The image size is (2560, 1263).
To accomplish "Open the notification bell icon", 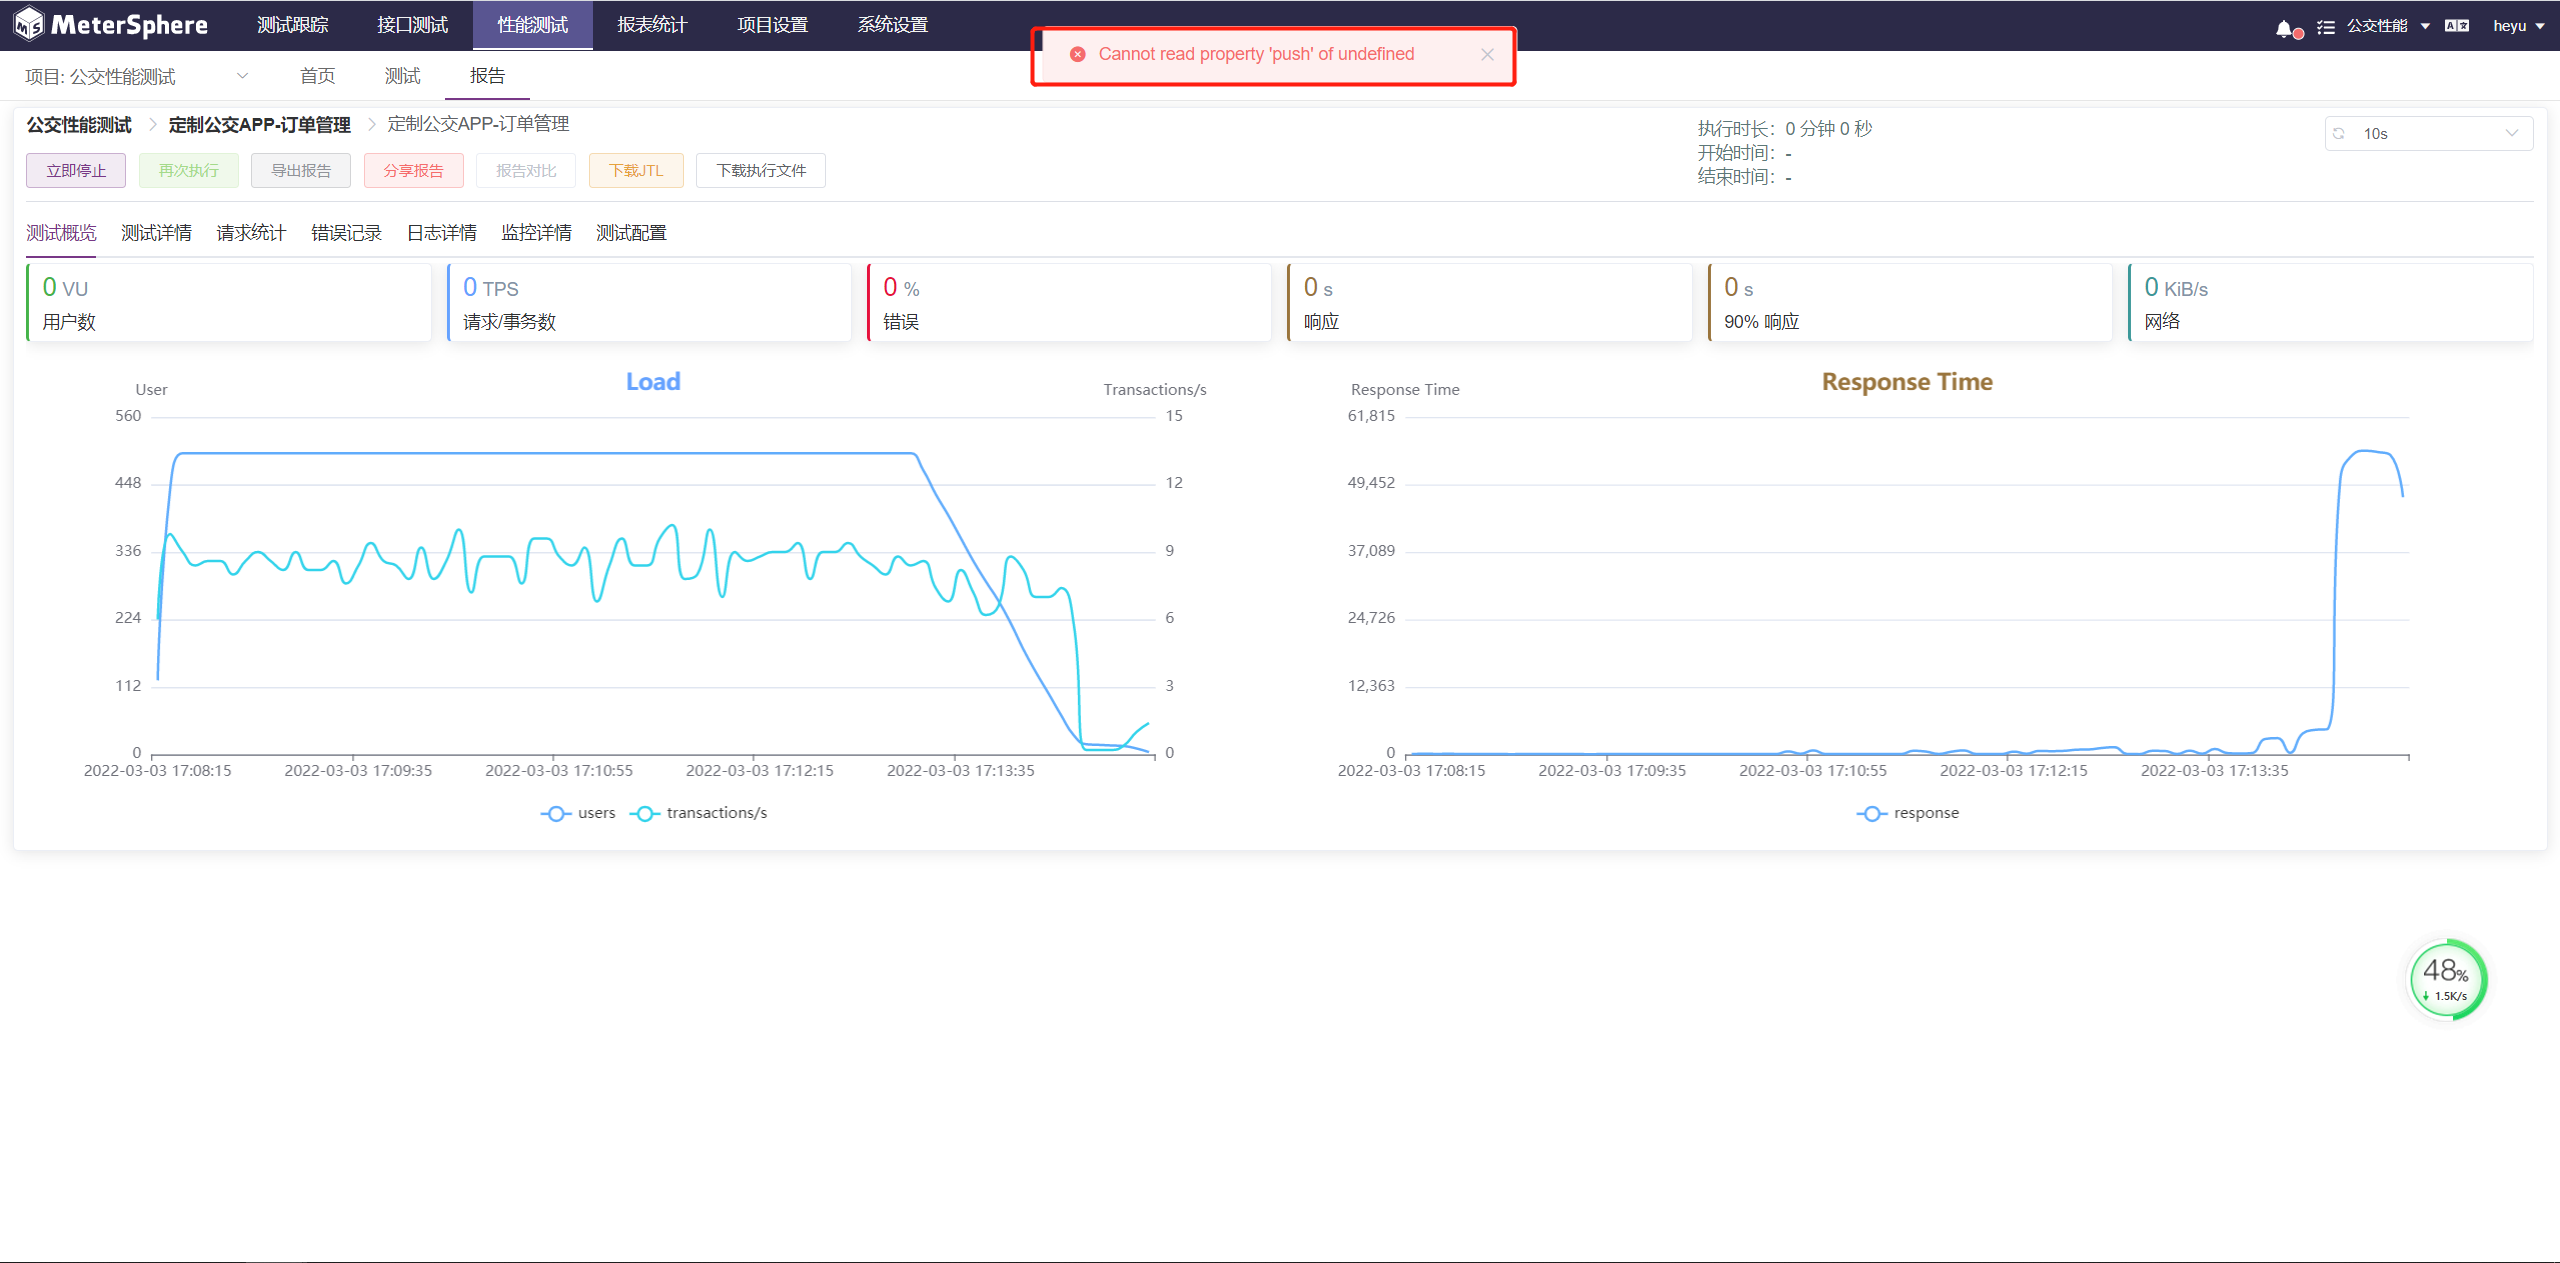I will point(2285,28).
